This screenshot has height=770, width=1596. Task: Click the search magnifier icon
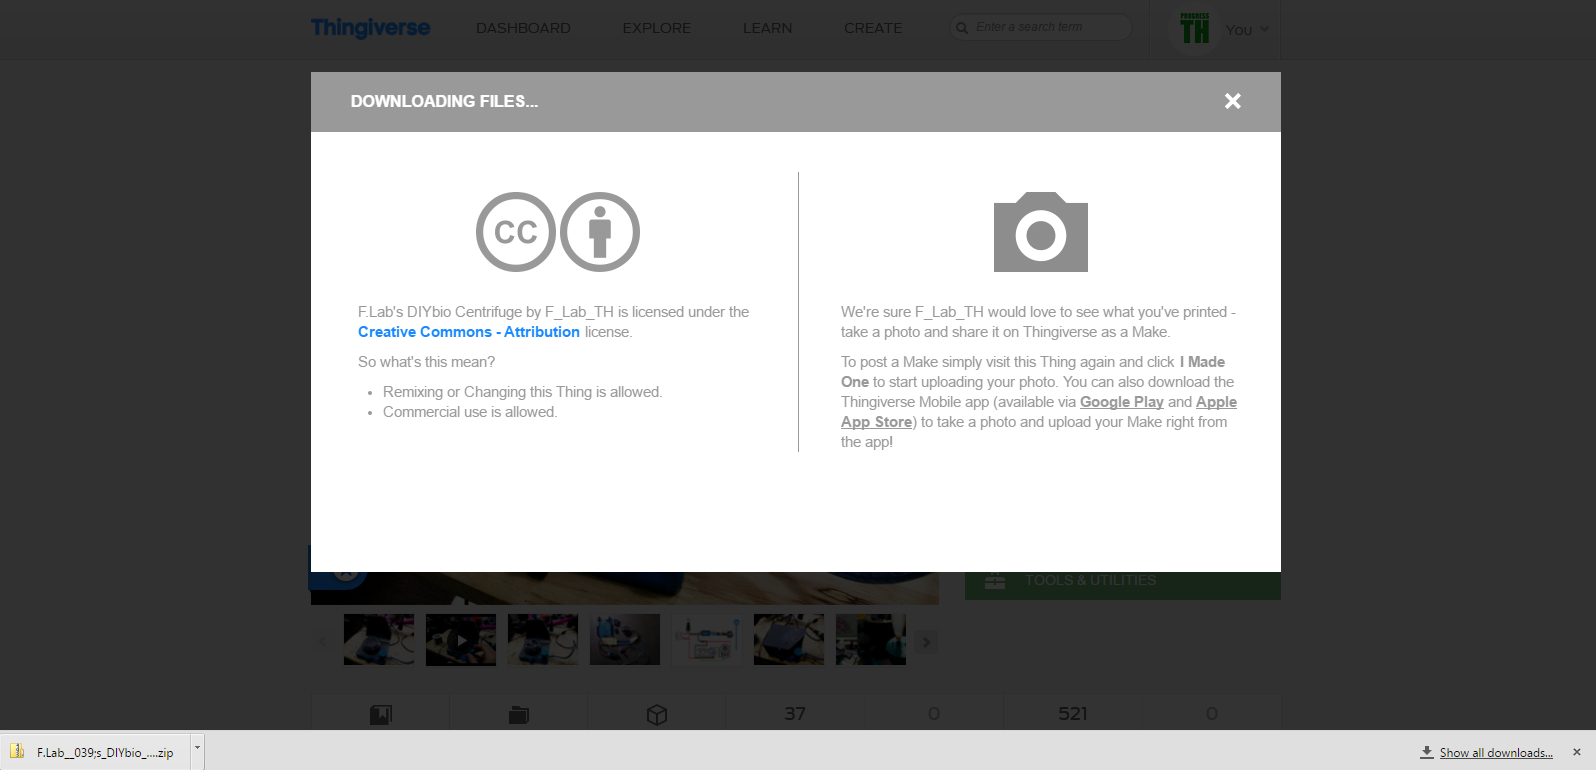coord(962,28)
